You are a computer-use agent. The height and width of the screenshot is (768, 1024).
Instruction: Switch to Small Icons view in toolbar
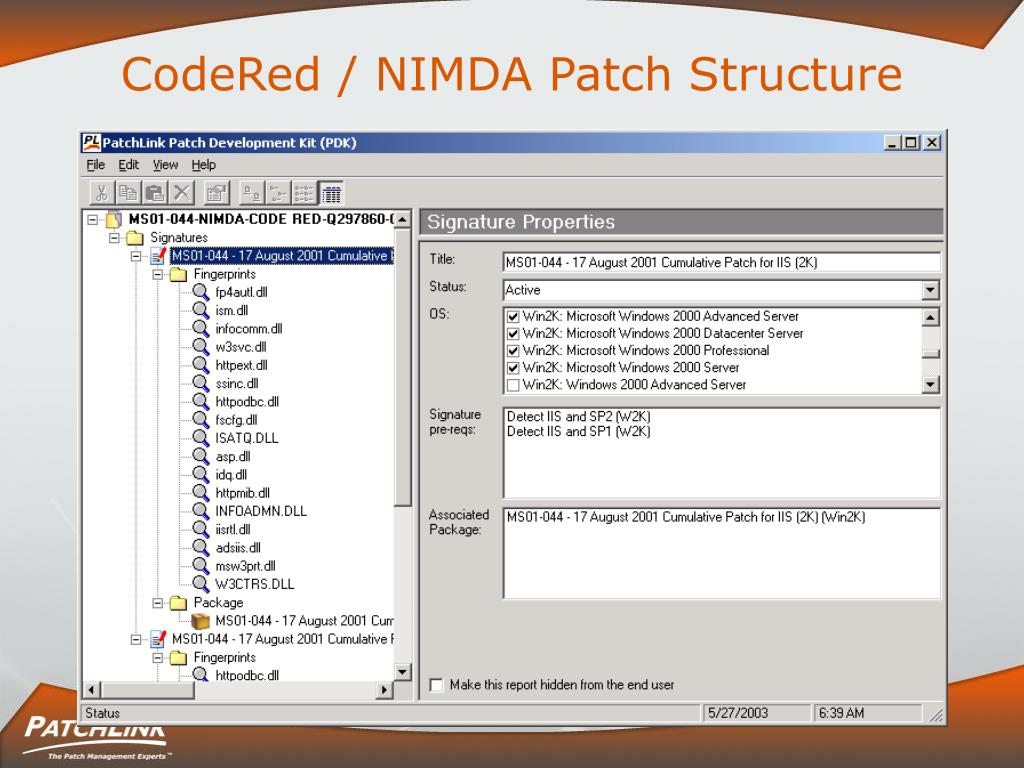pos(278,193)
